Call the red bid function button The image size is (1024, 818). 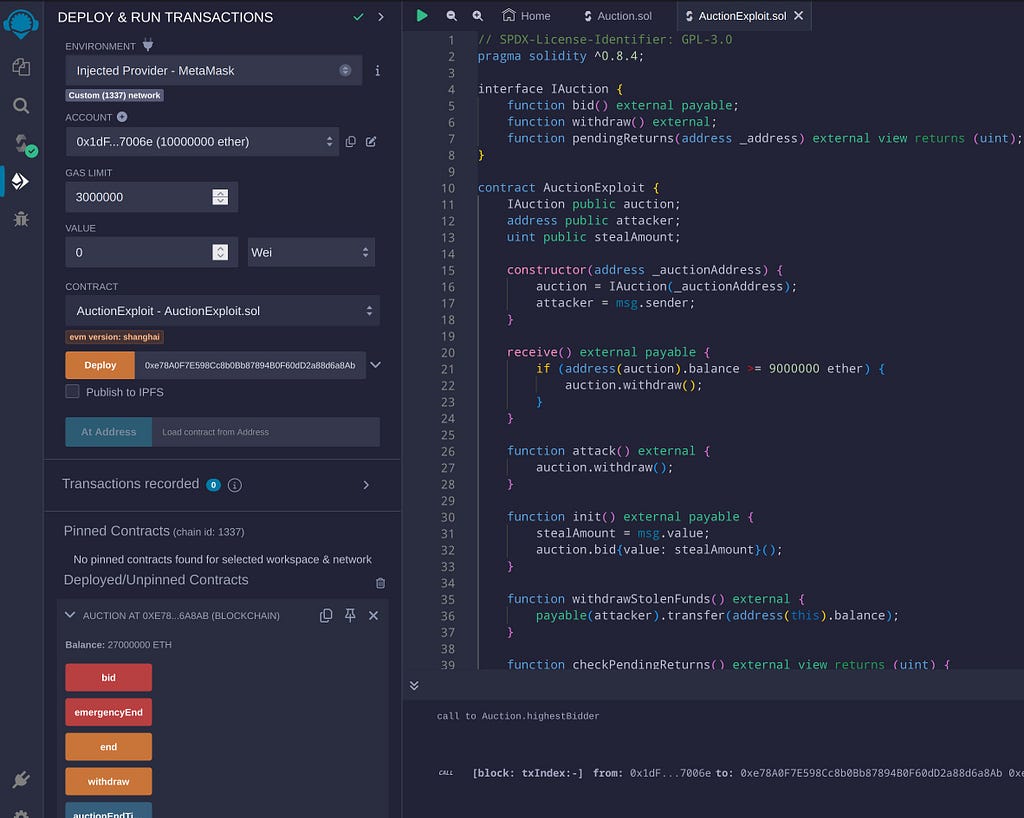[x=108, y=678]
